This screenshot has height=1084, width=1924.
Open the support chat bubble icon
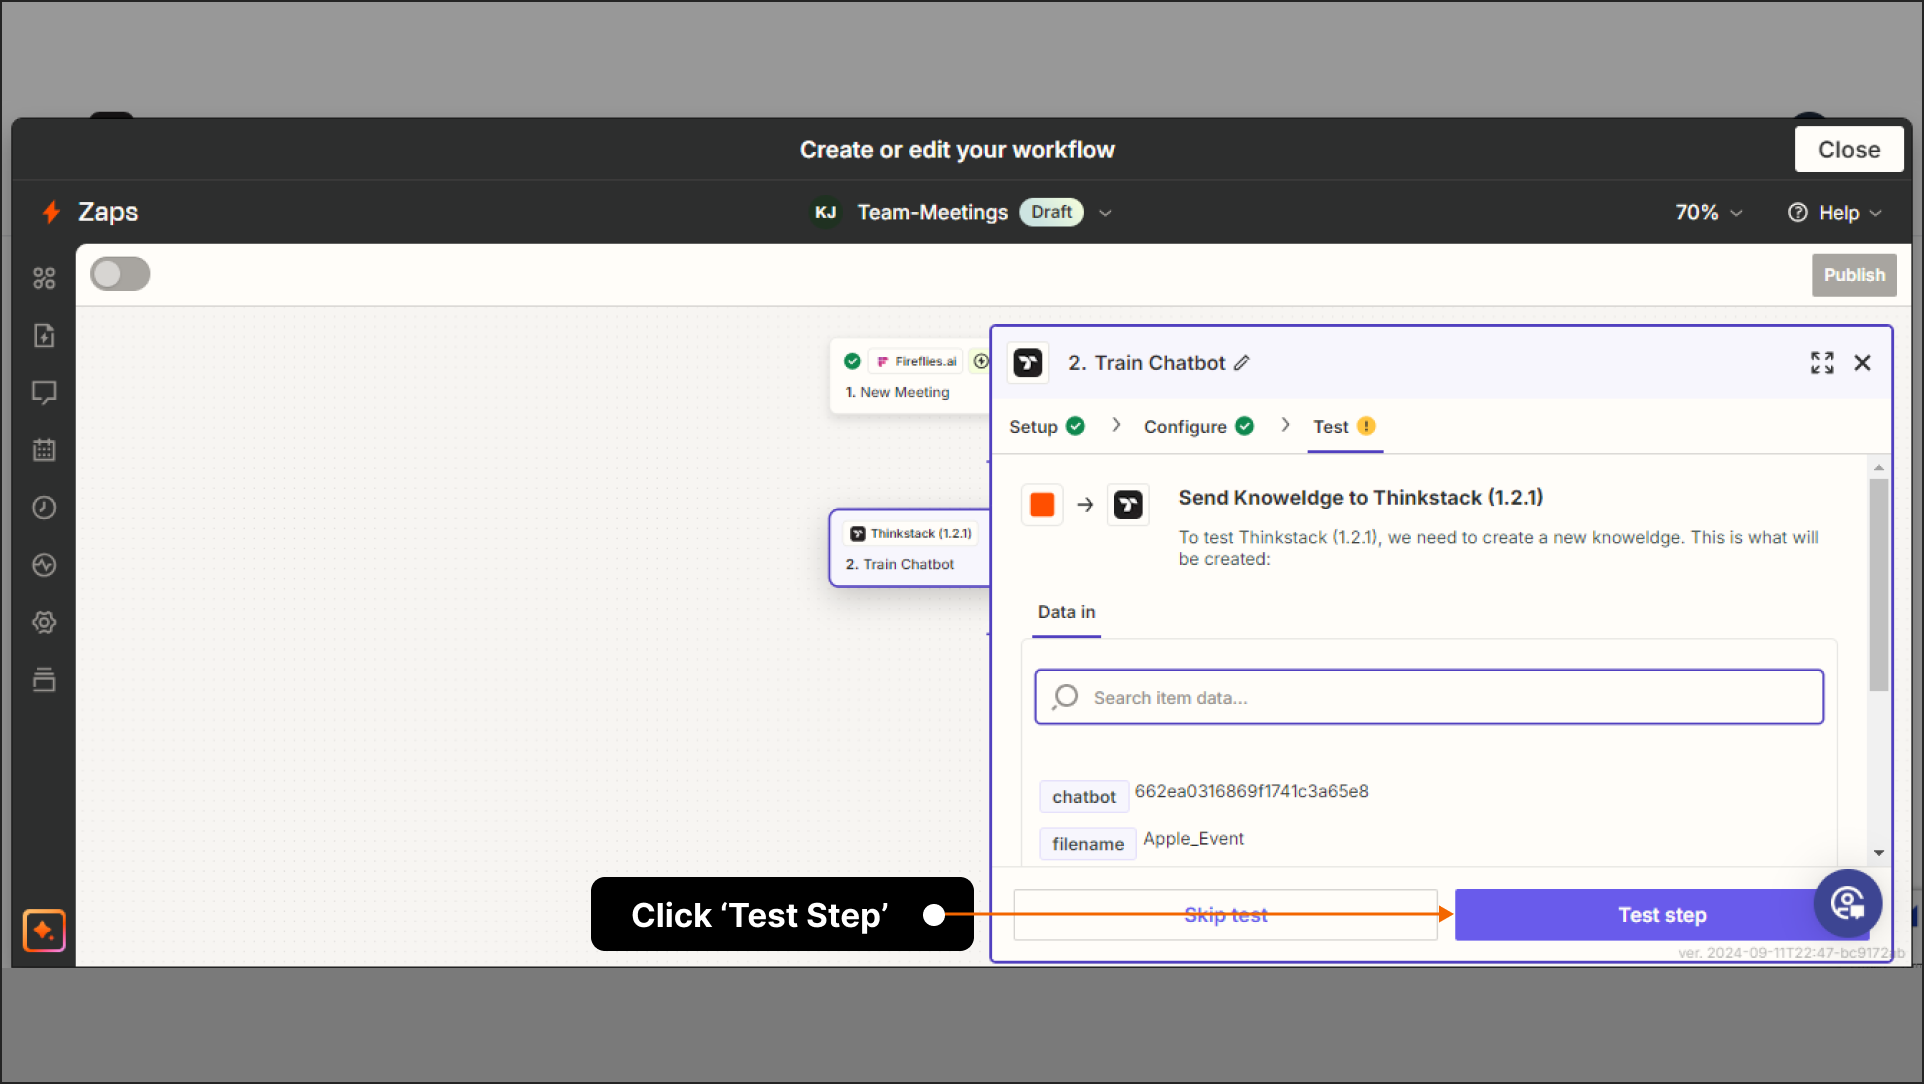(1848, 903)
